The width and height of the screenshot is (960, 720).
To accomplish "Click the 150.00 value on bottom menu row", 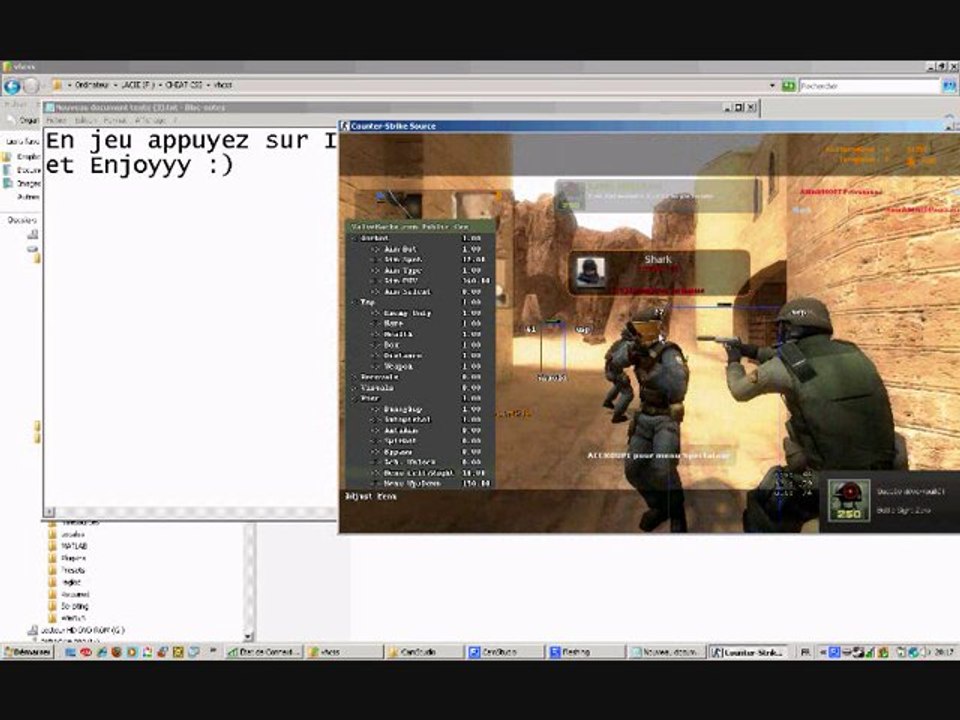I will point(475,484).
